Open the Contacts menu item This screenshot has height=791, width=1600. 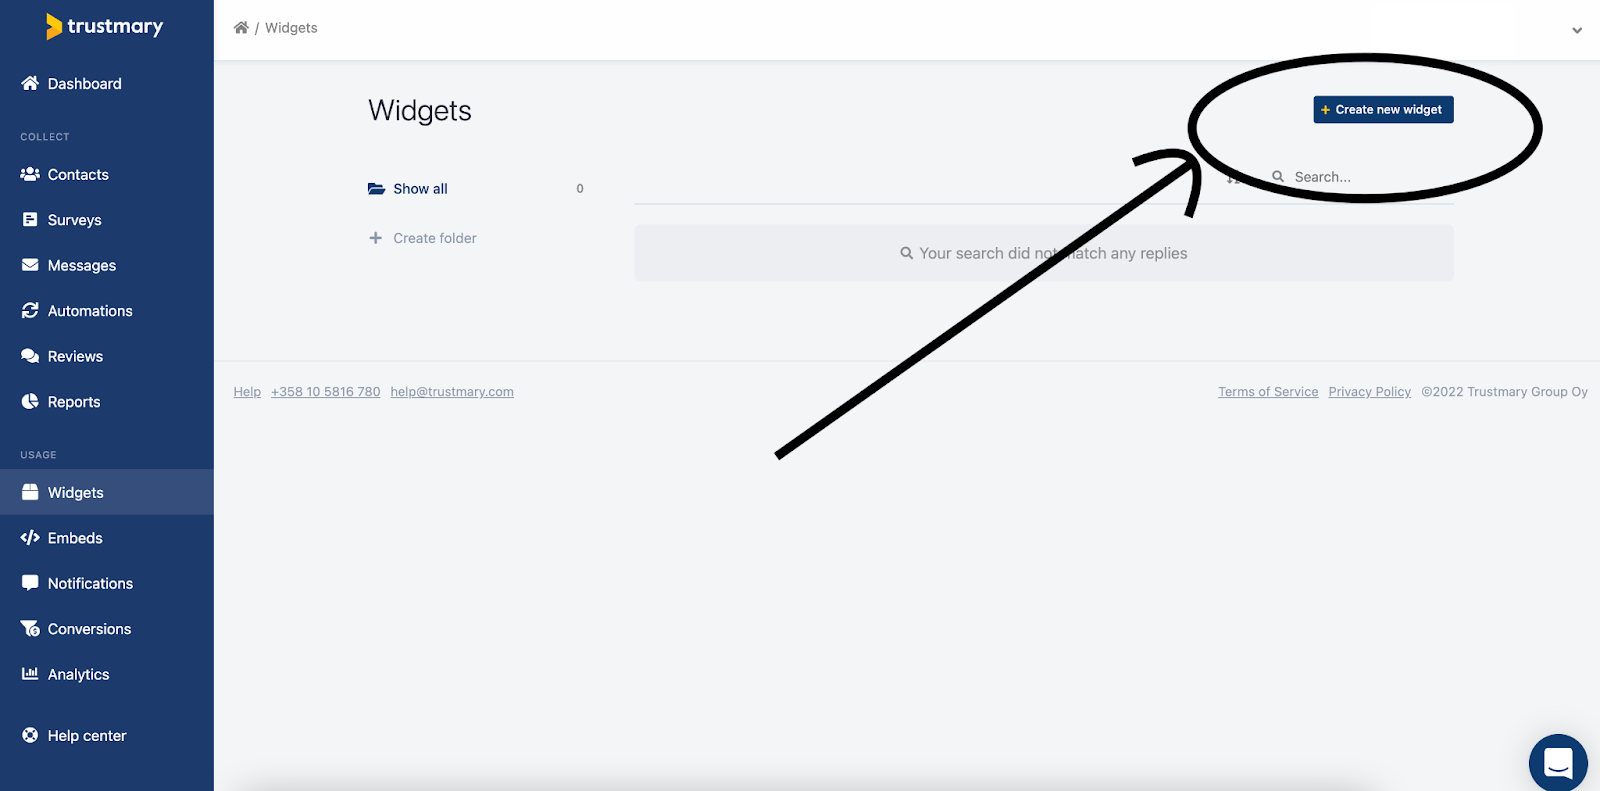pyautogui.click(x=107, y=174)
